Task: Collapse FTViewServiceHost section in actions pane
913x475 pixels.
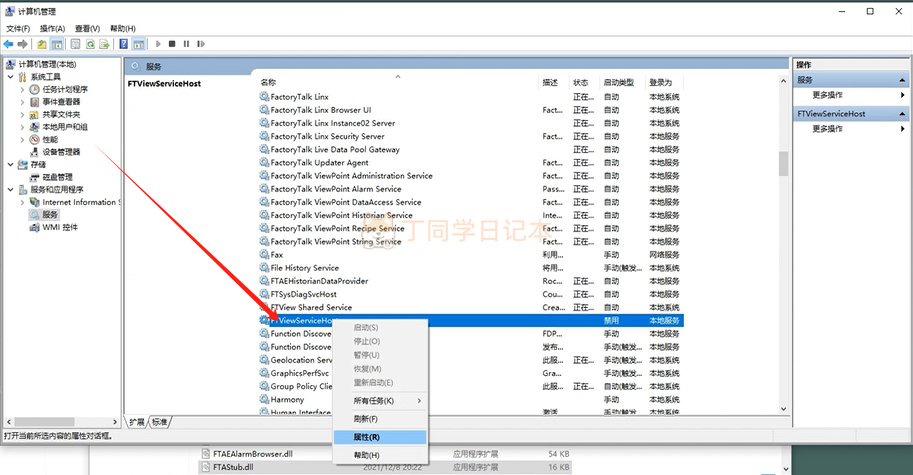Action: tap(902, 114)
